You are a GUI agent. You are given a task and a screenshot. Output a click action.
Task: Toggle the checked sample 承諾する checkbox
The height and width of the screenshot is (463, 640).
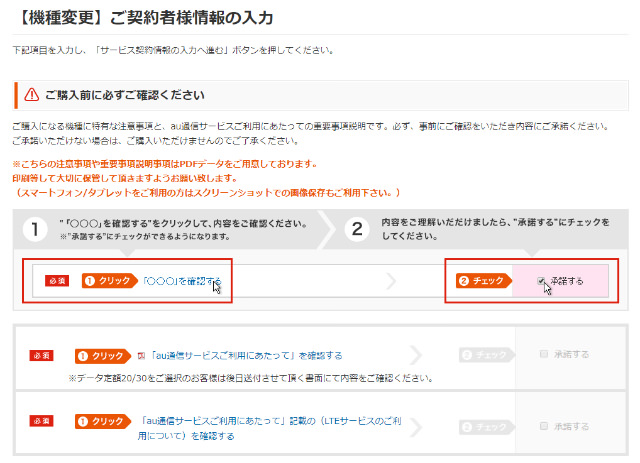pos(541,281)
